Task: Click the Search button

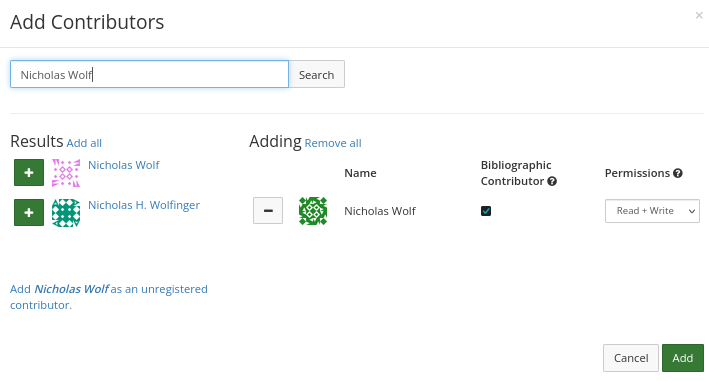Action: [x=317, y=75]
